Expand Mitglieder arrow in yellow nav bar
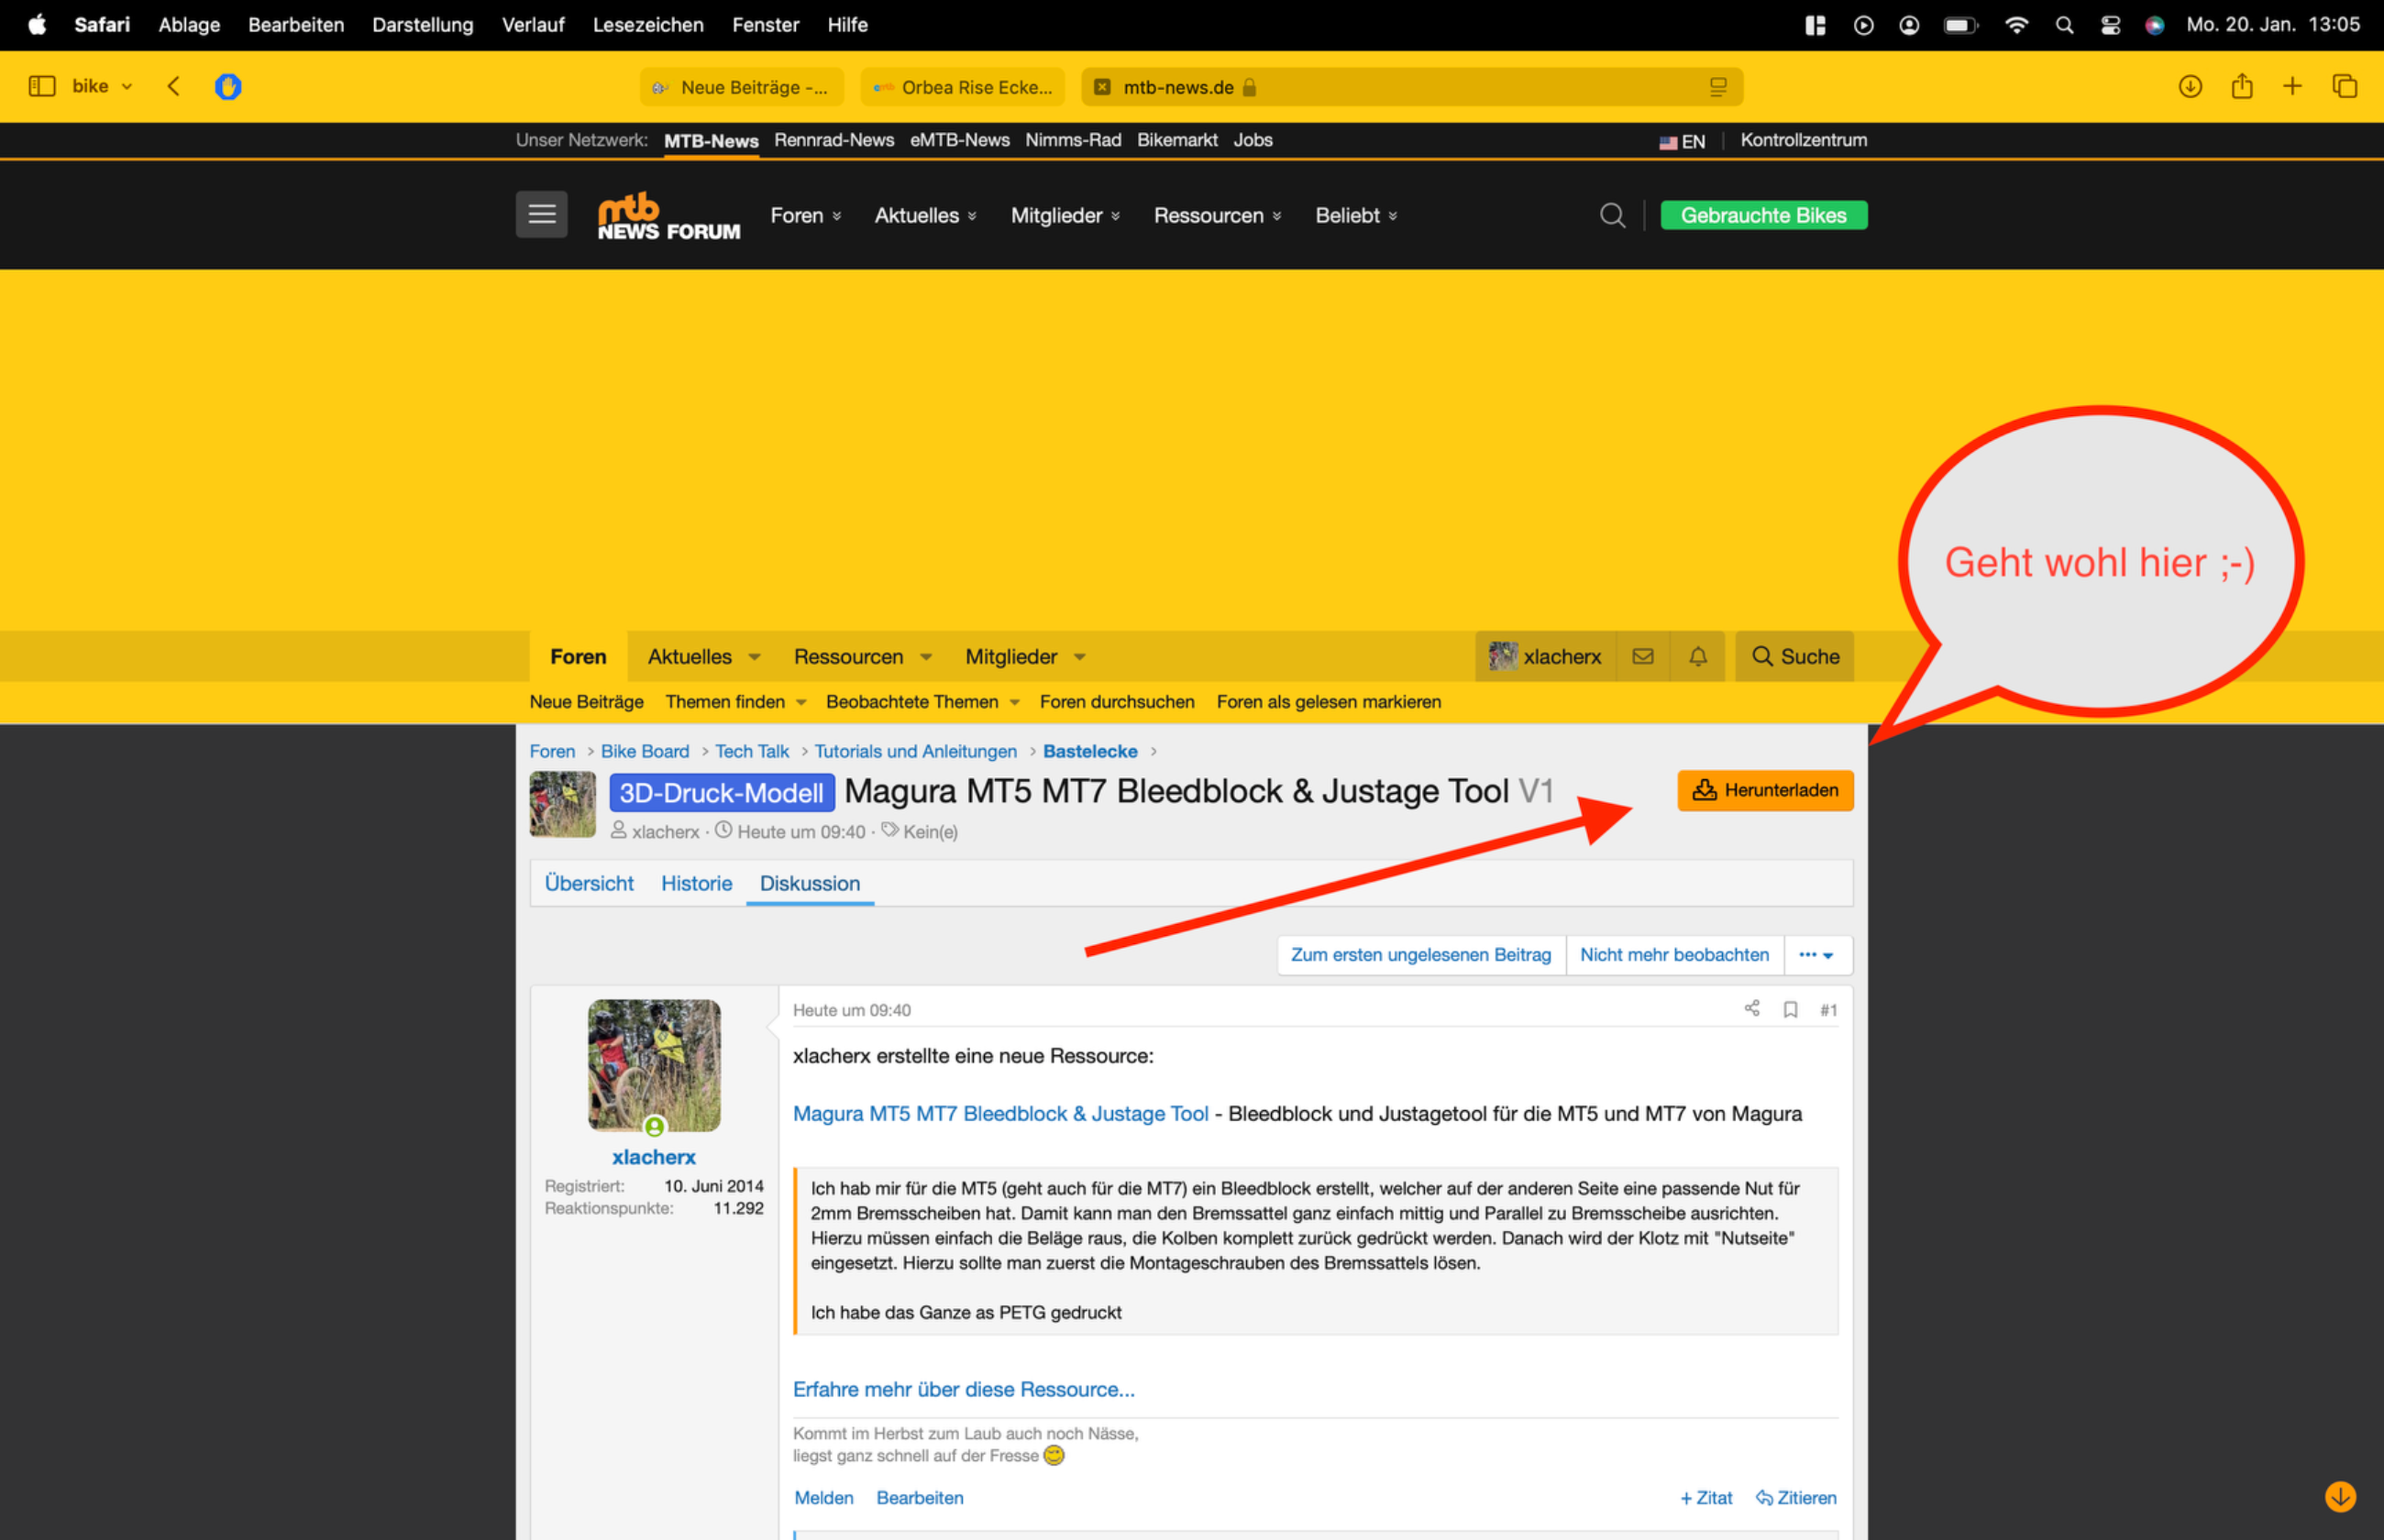The height and width of the screenshot is (1540, 2384). (x=1080, y=657)
